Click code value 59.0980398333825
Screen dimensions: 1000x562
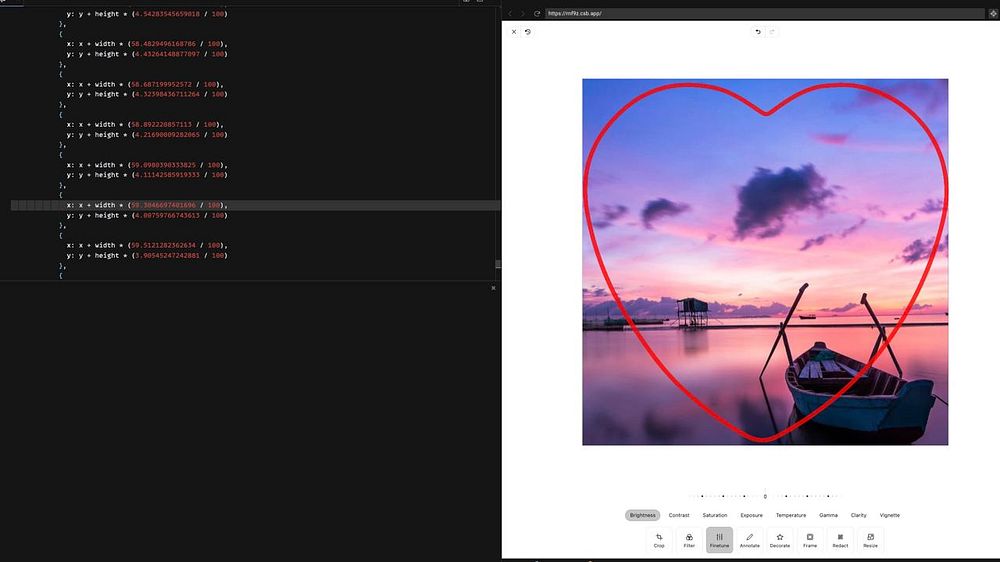point(163,165)
